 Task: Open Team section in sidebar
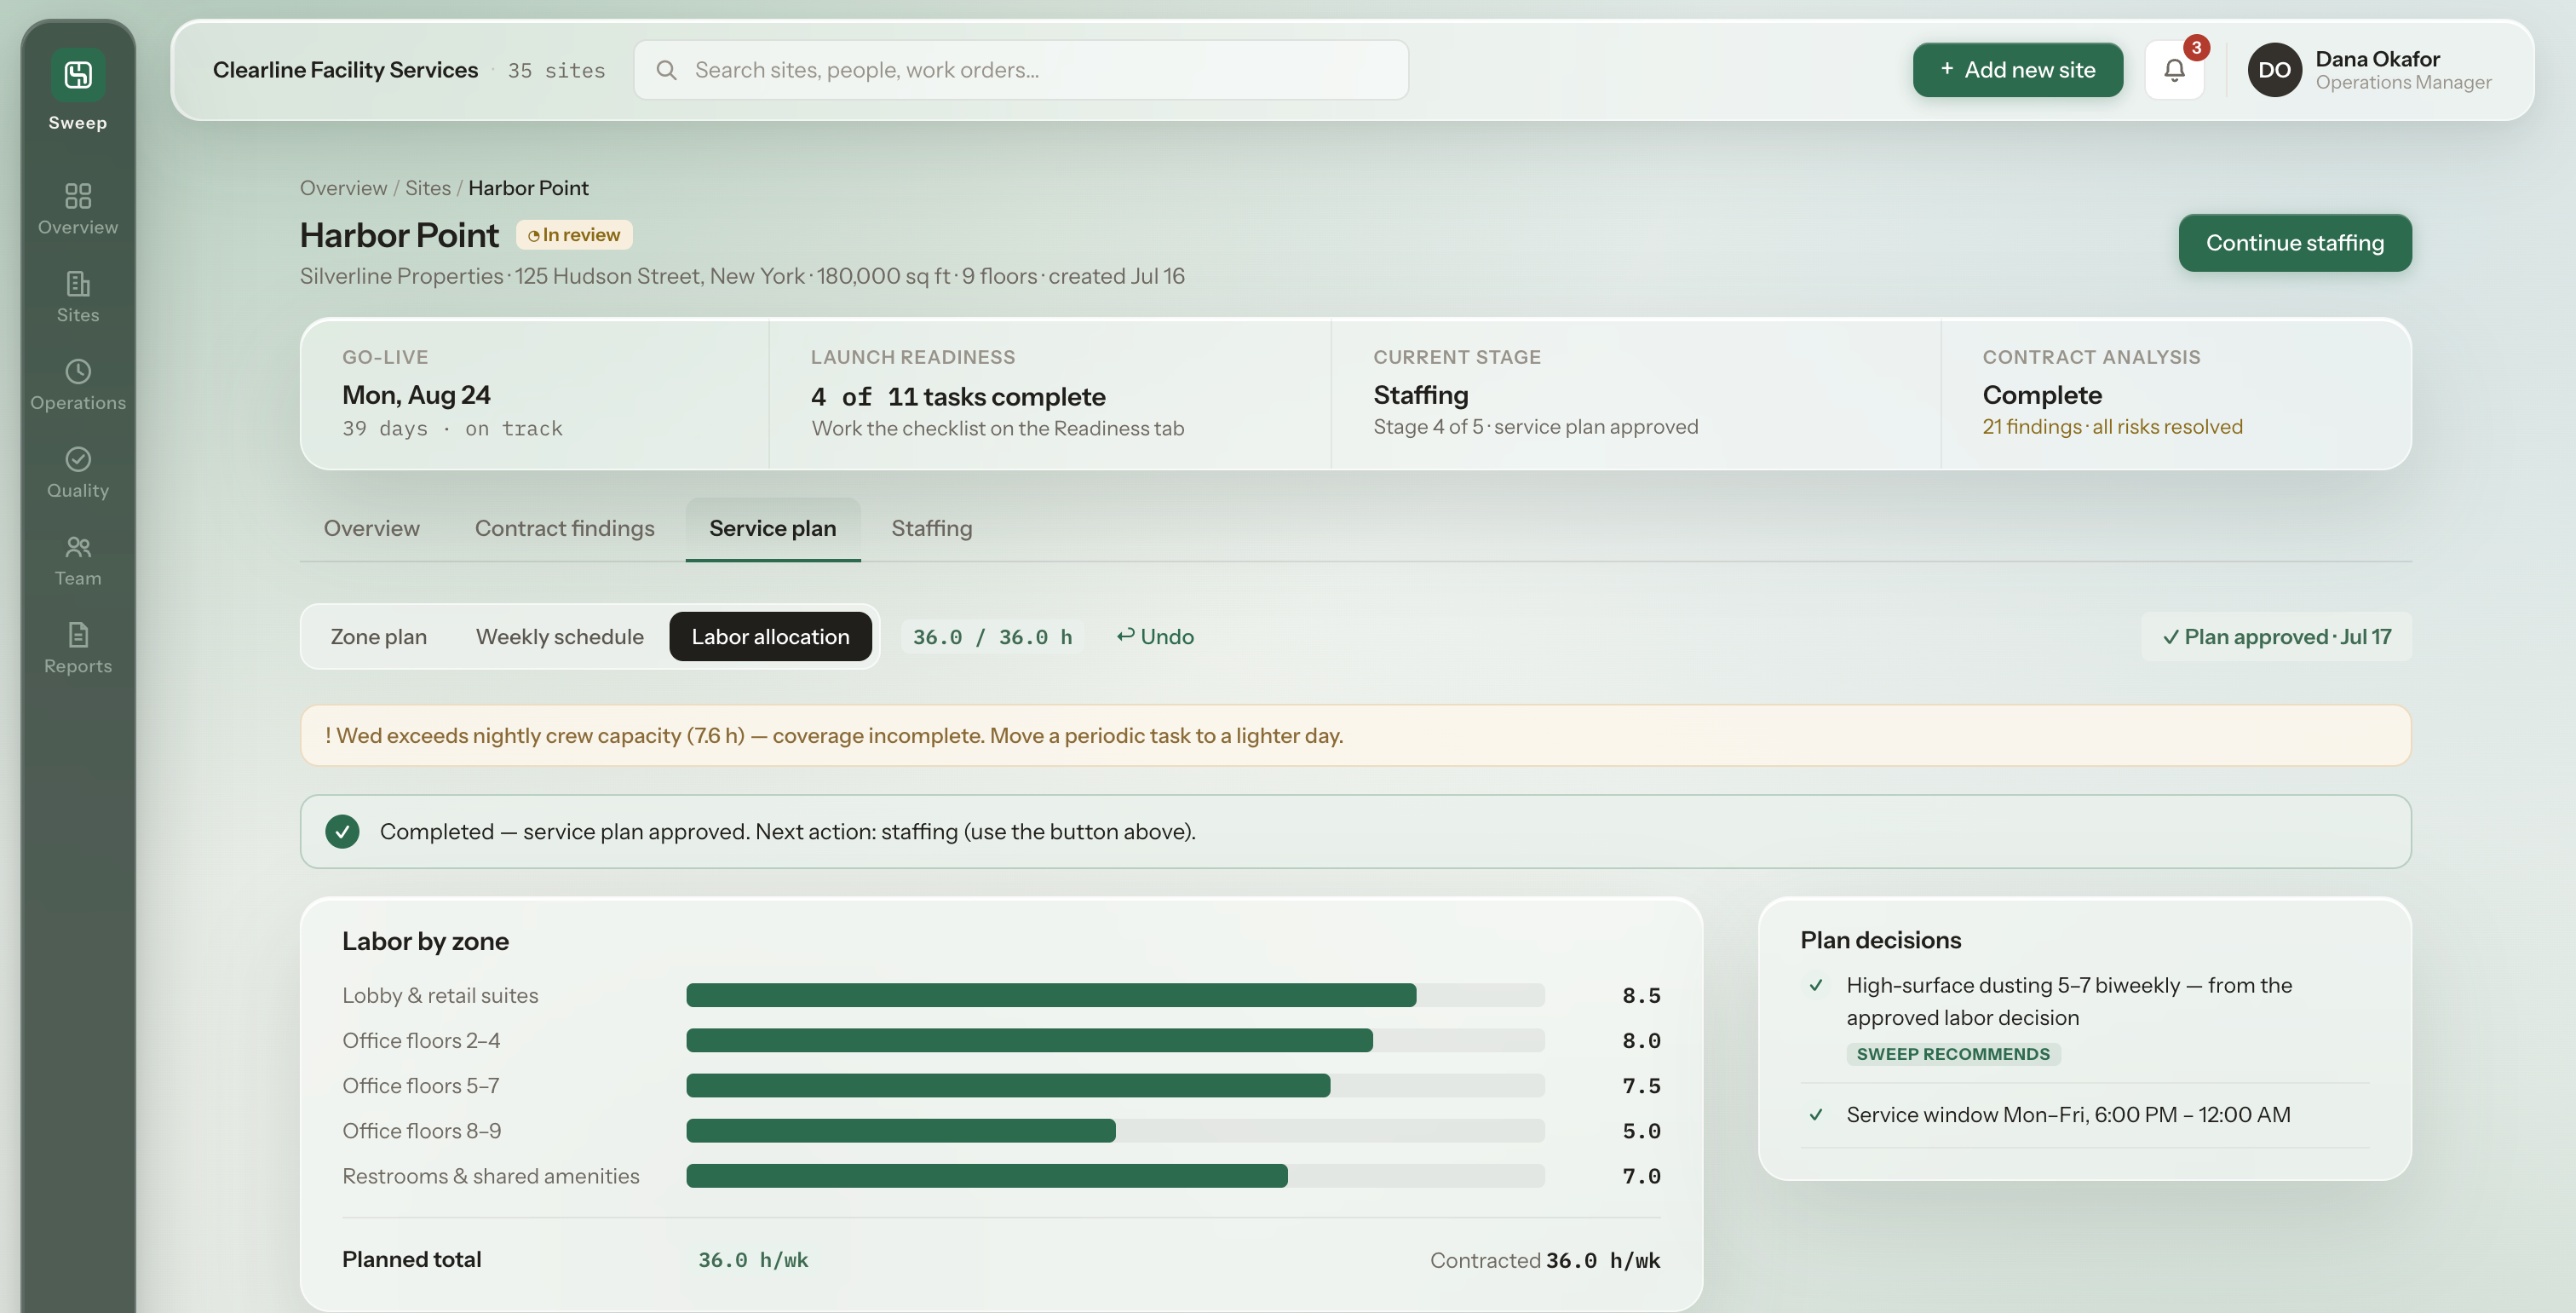[78, 561]
